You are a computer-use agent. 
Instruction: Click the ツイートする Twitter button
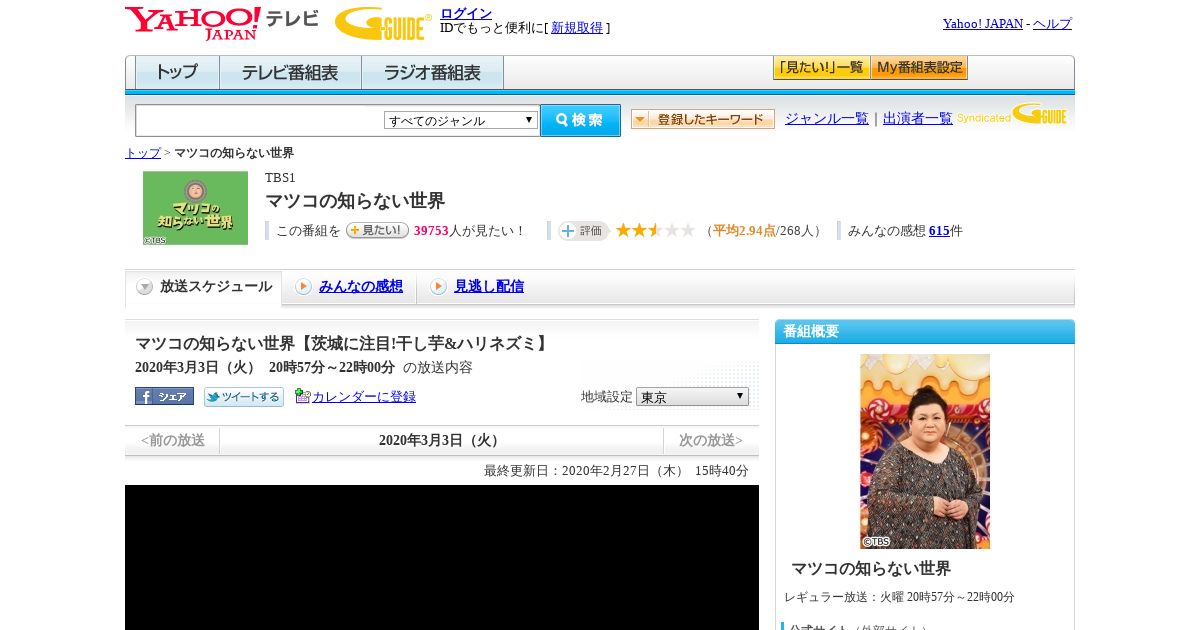(x=244, y=397)
